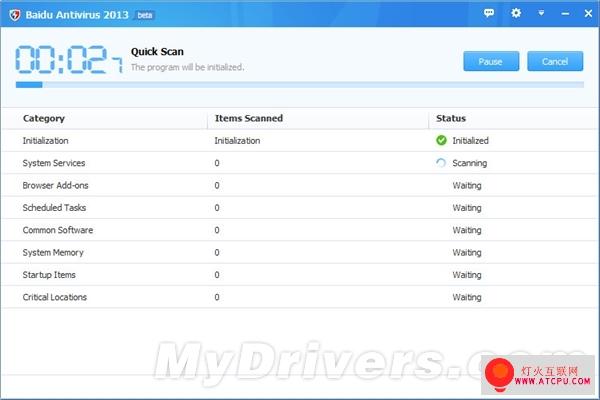Click items count for Startup Items
Image resolution: width=600 pixels, height=400 pixels.
pos(217,275)
